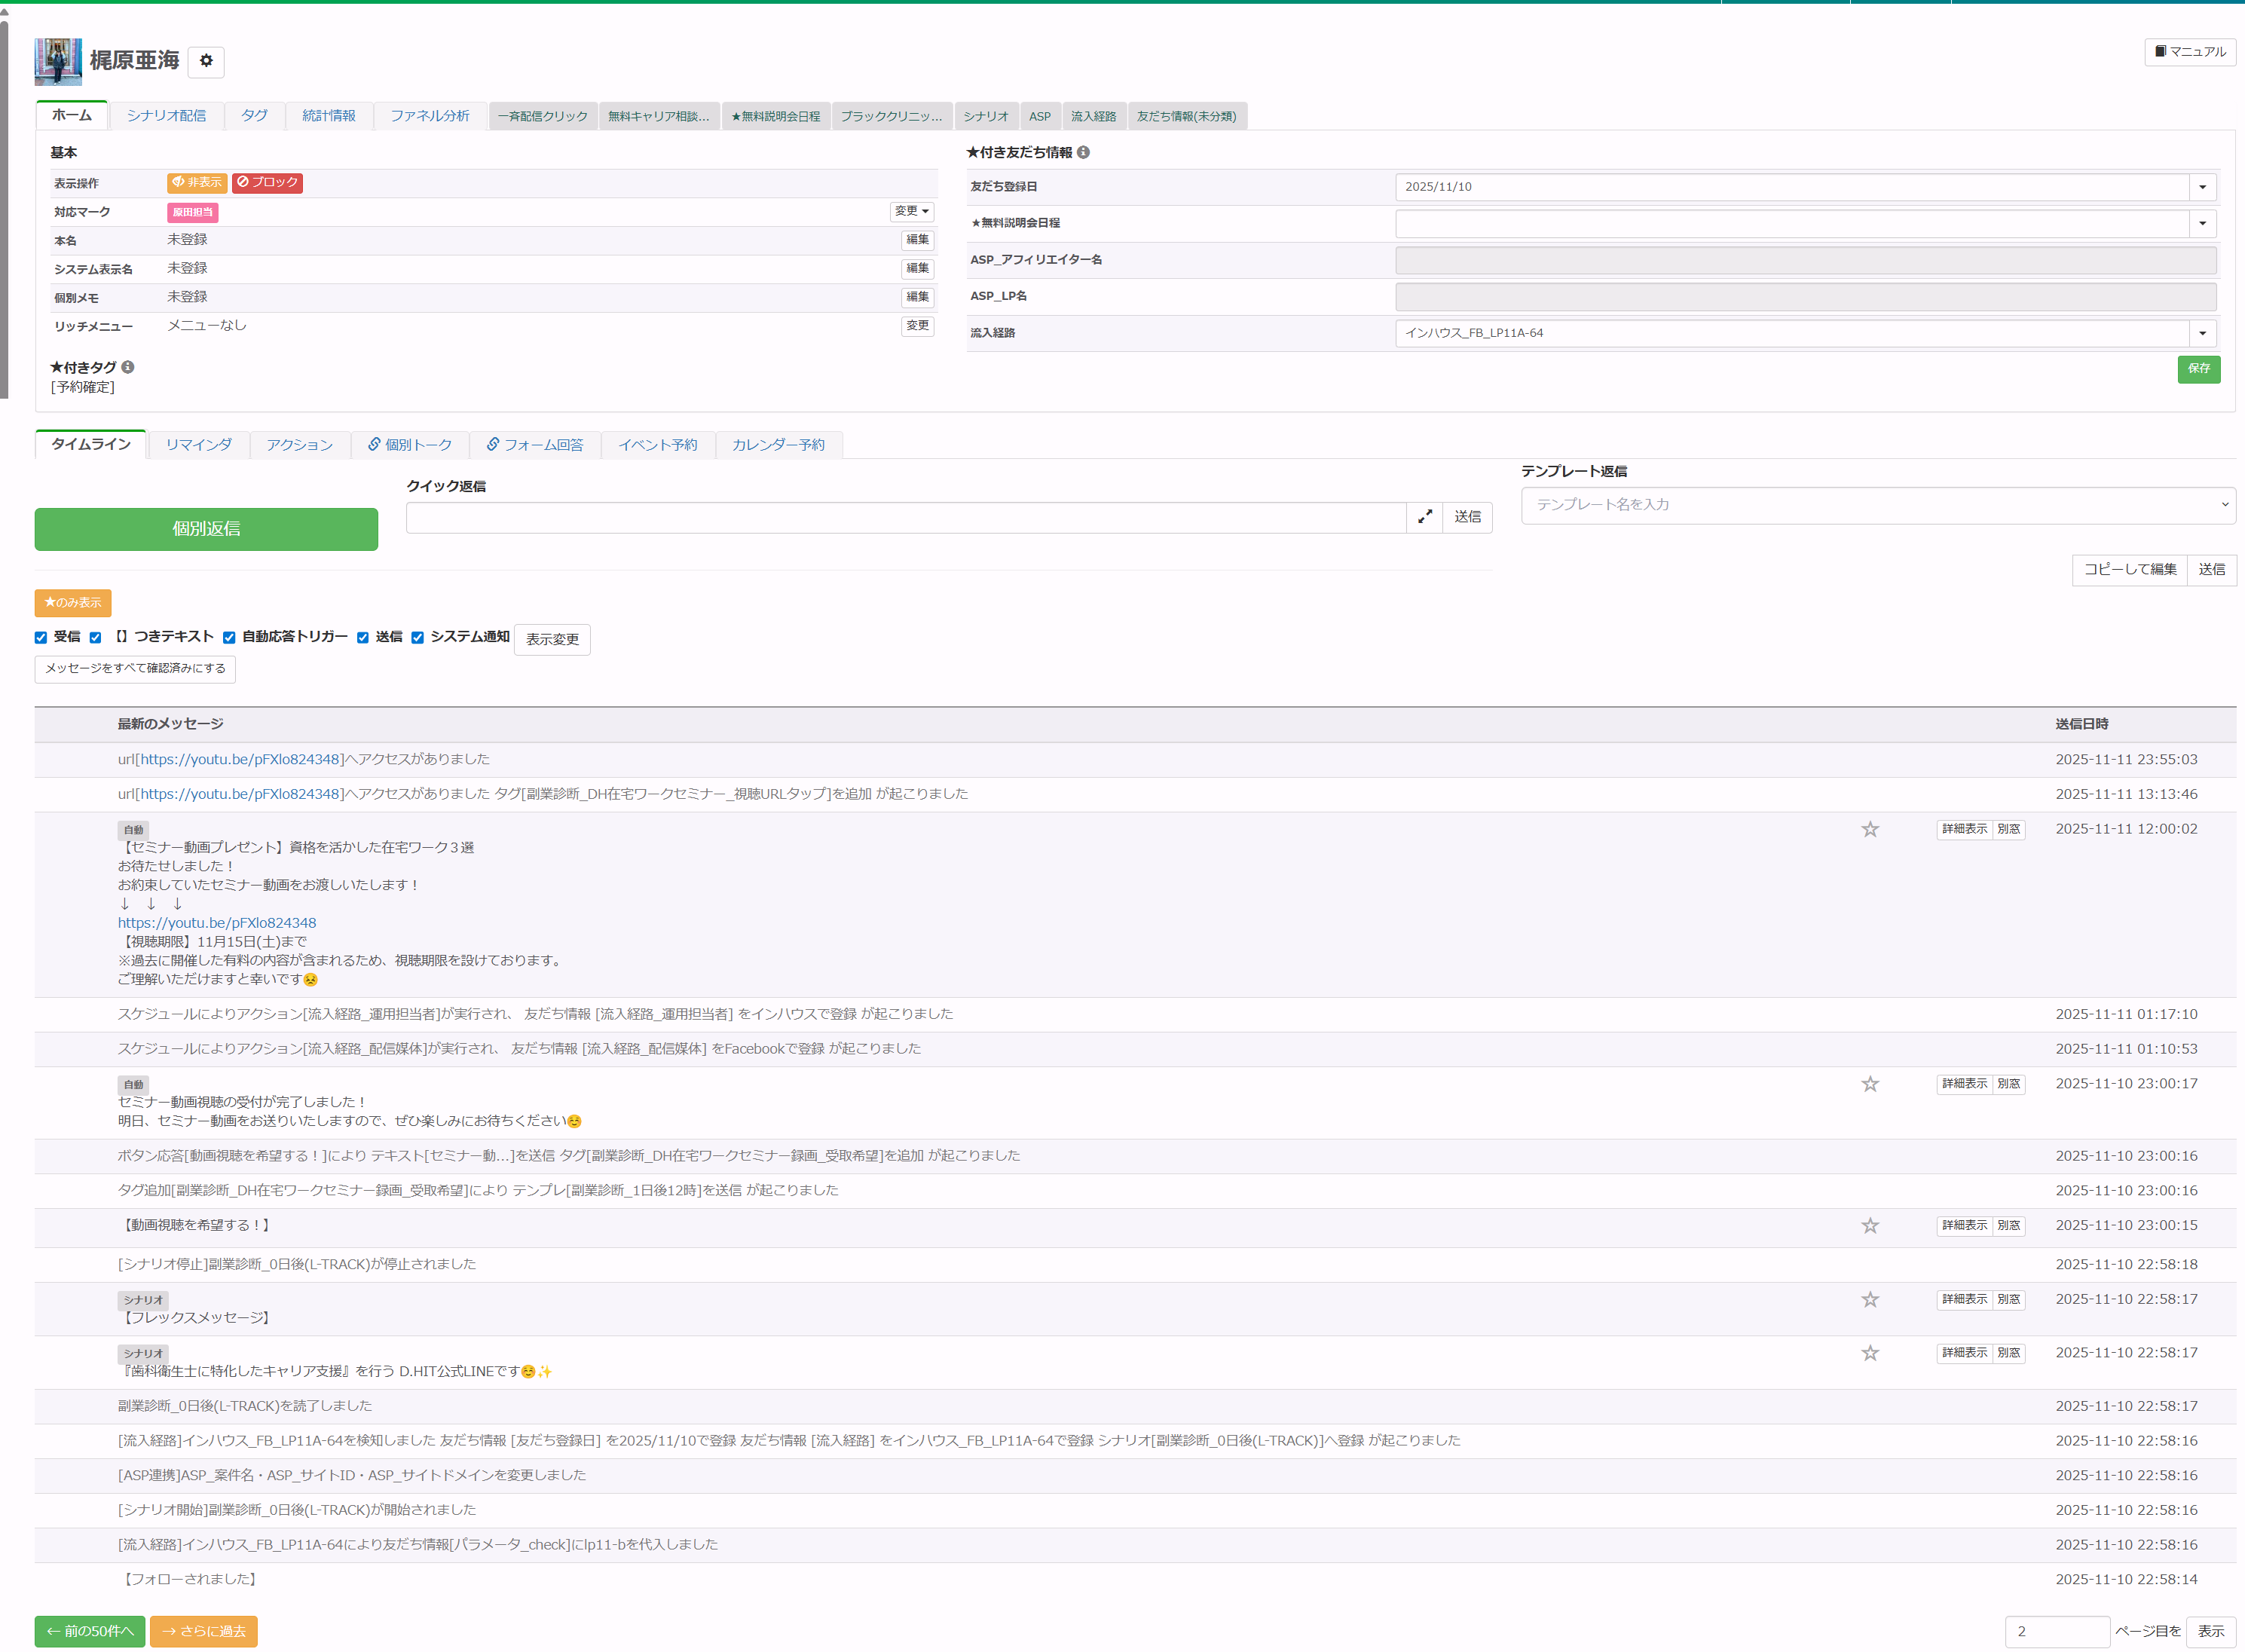The height and width of the screenshot is (1652, 2245).
Task: Toggle the 自動応答トリガー checkbox
Action: tap(229, 638)
